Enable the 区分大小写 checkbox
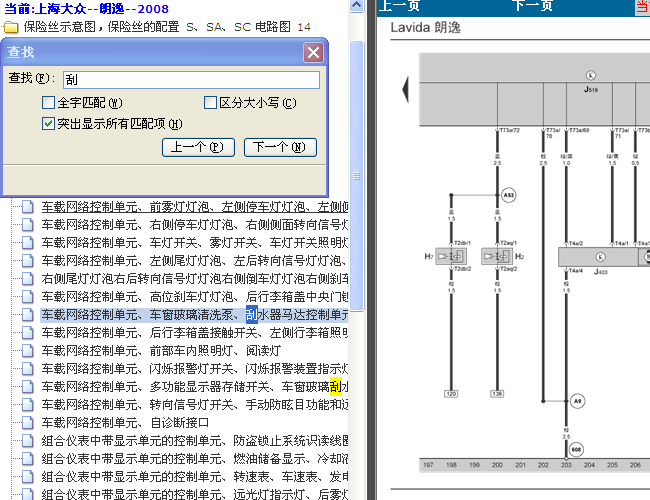The width and height of the screenshot is (650, 500). tap(210, 102)
